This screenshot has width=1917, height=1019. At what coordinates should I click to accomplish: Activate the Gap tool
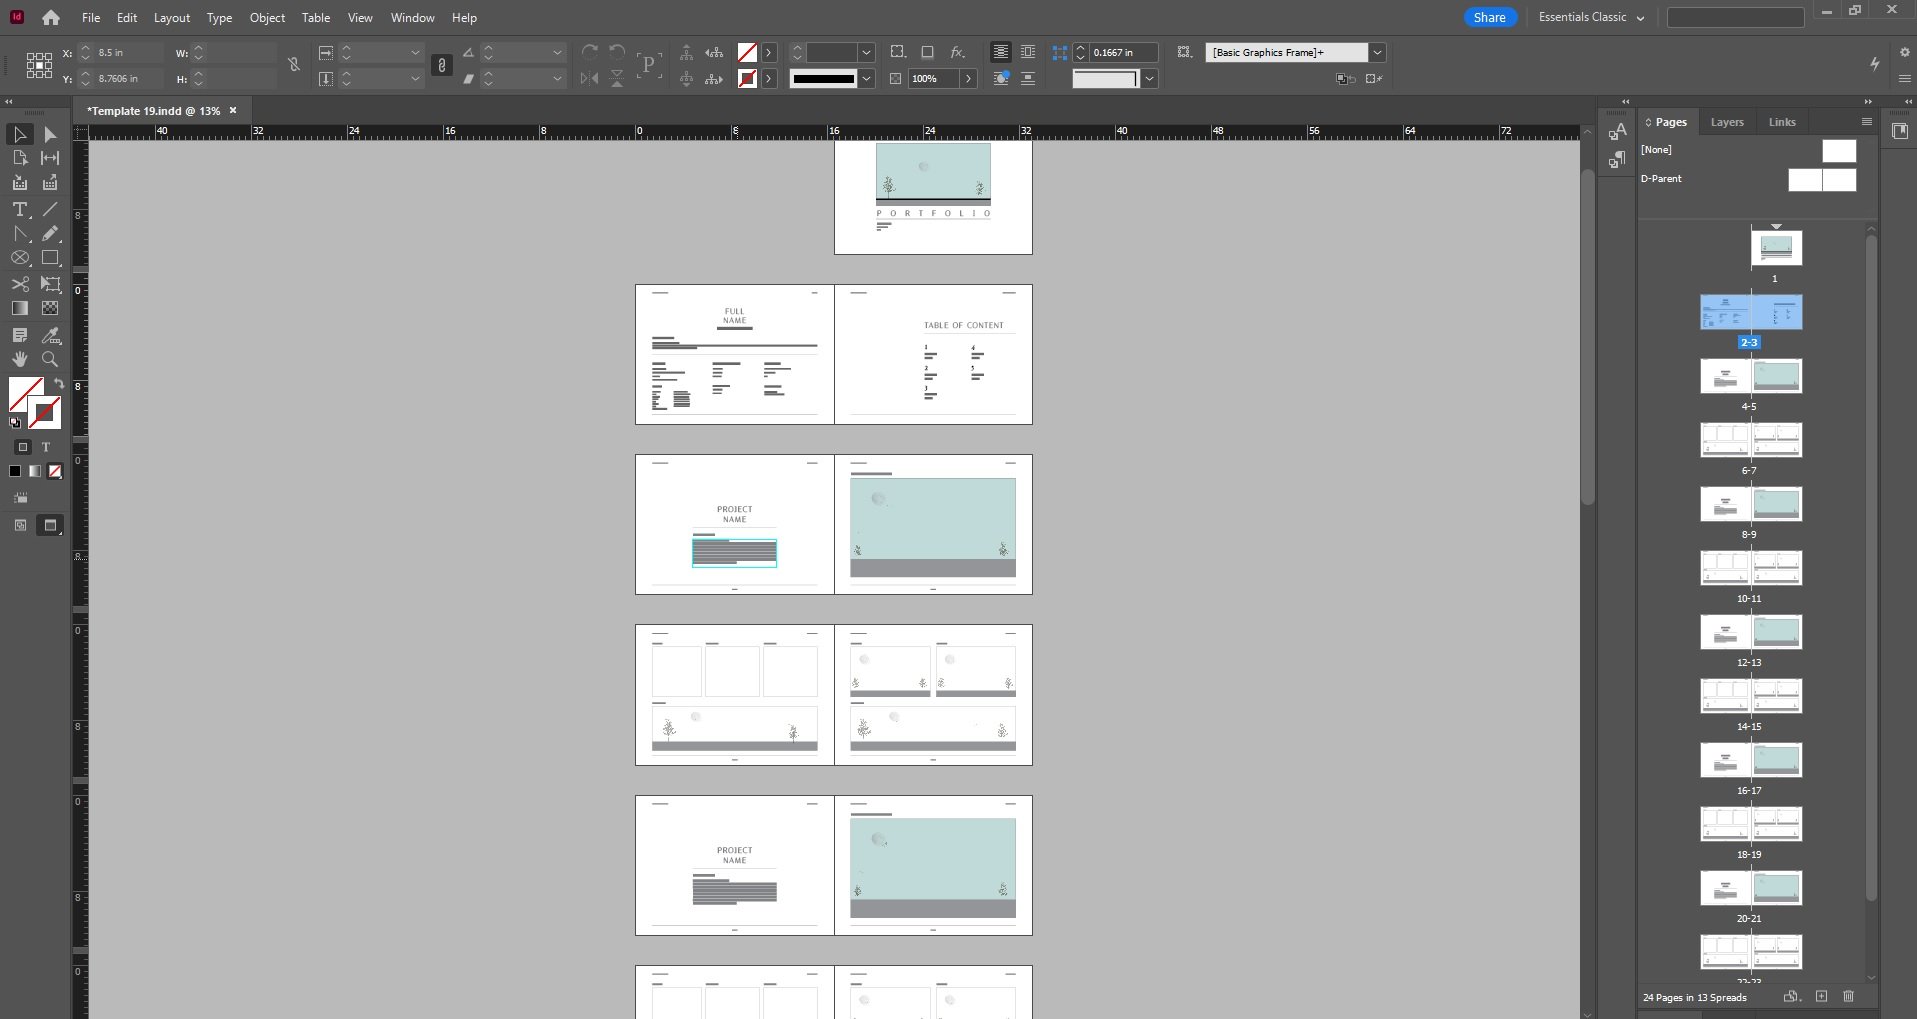click(50, 158)
